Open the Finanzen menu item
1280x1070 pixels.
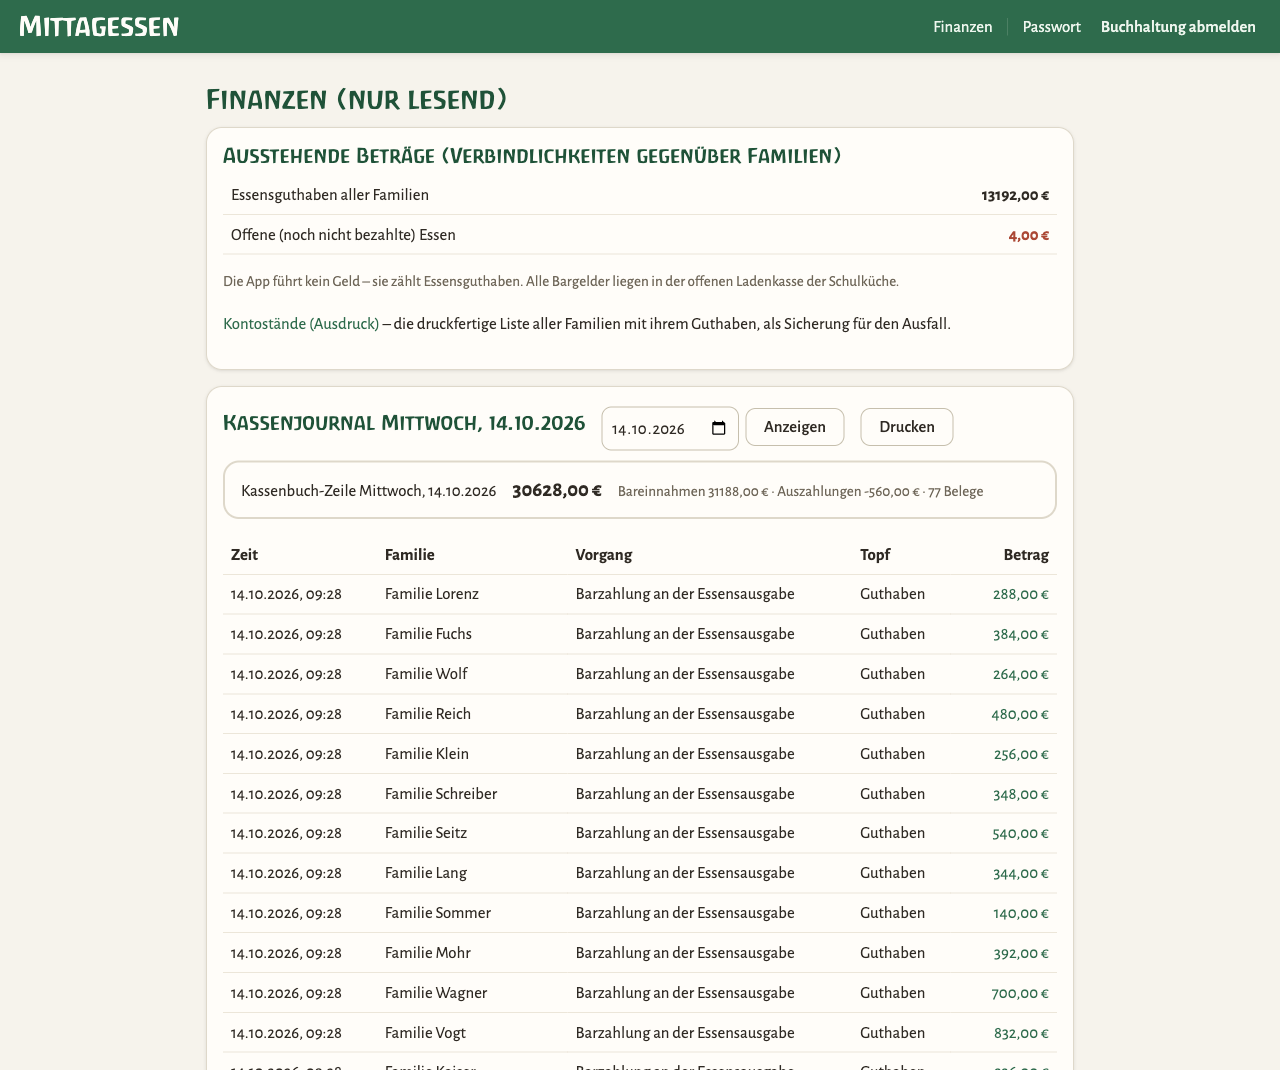tap(963, 27)
